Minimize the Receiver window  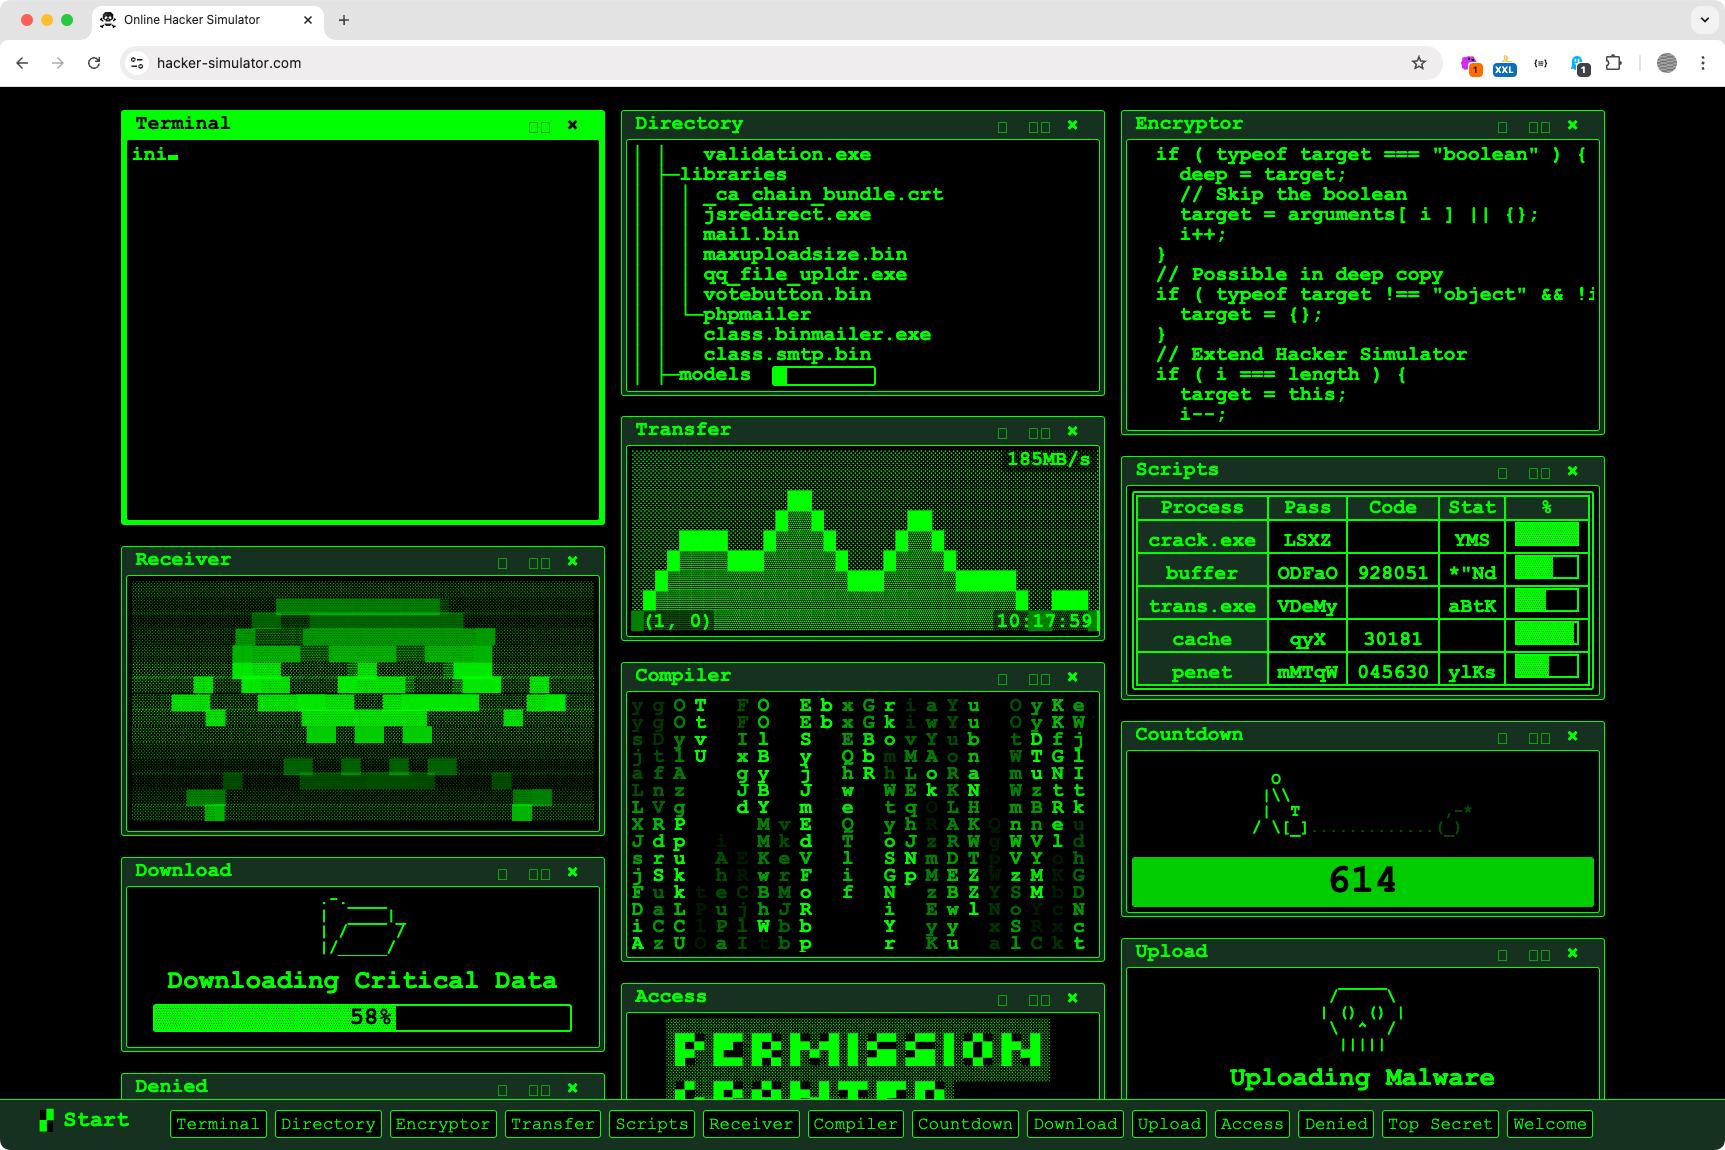[502, 563]
